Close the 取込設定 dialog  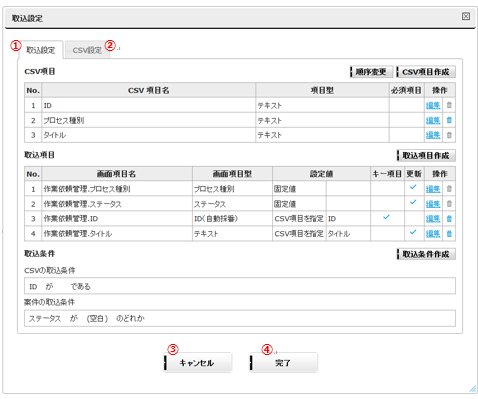(x=466, y=16)
